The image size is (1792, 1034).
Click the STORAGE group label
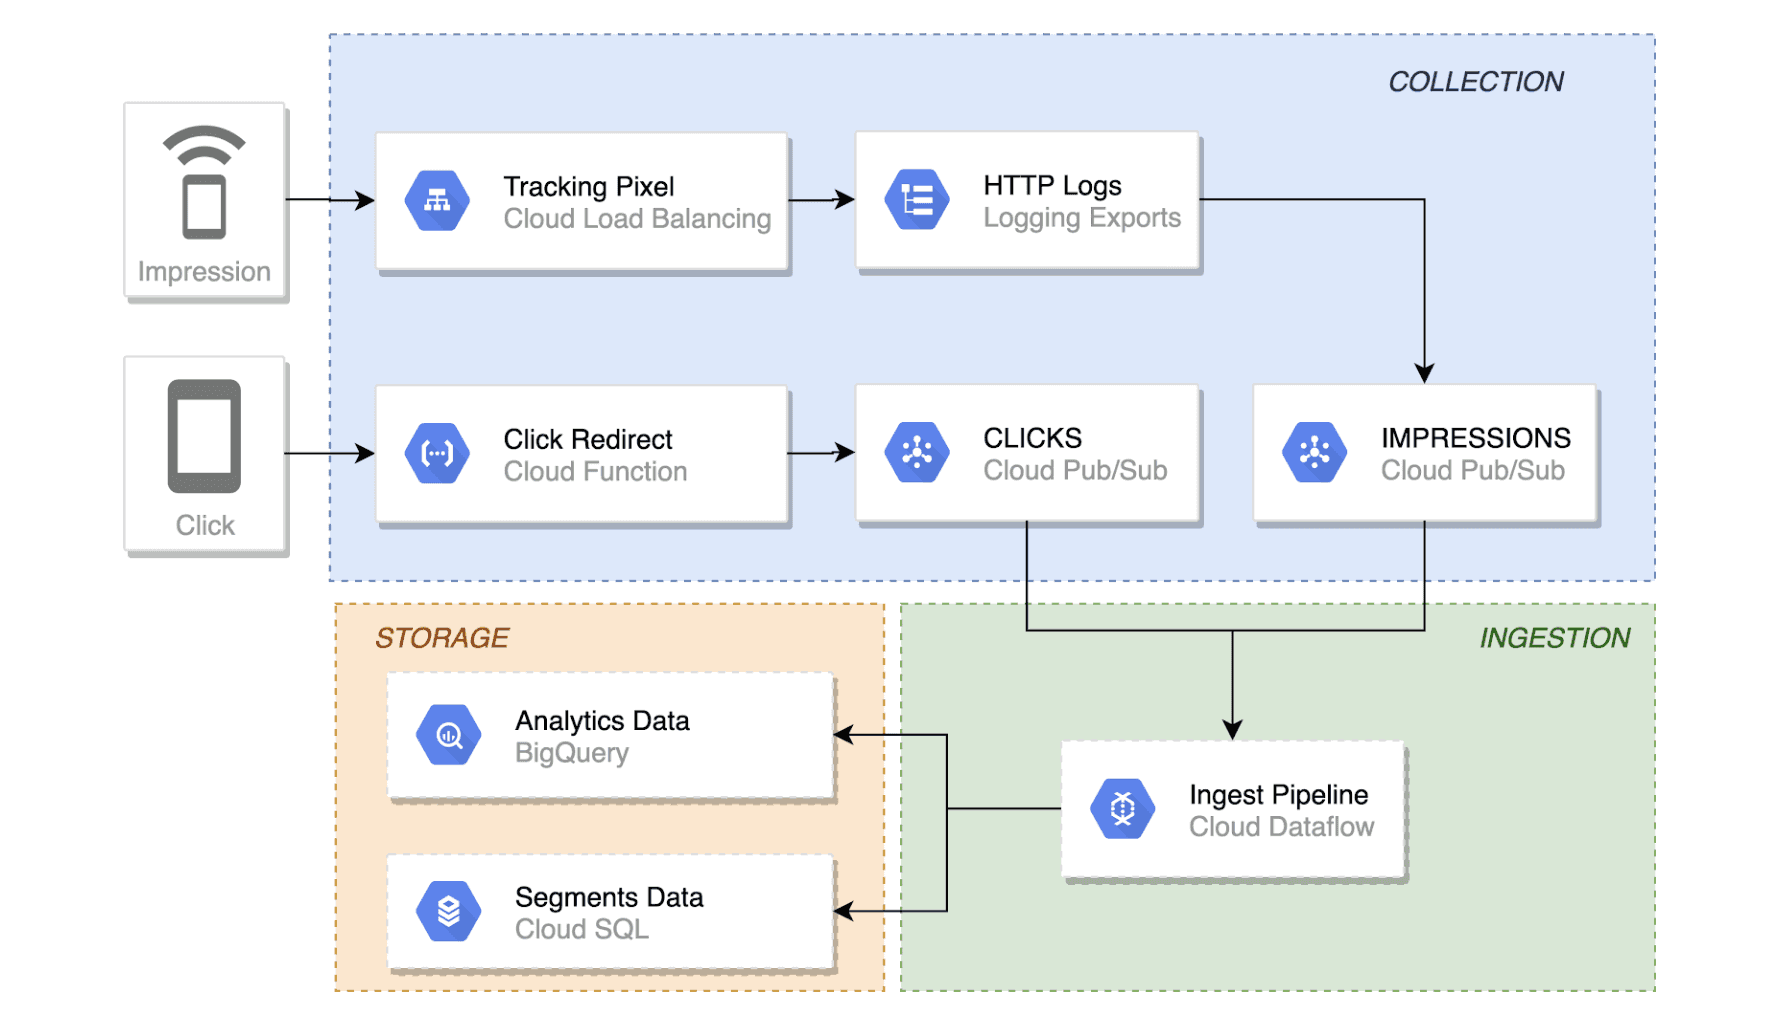442,638
